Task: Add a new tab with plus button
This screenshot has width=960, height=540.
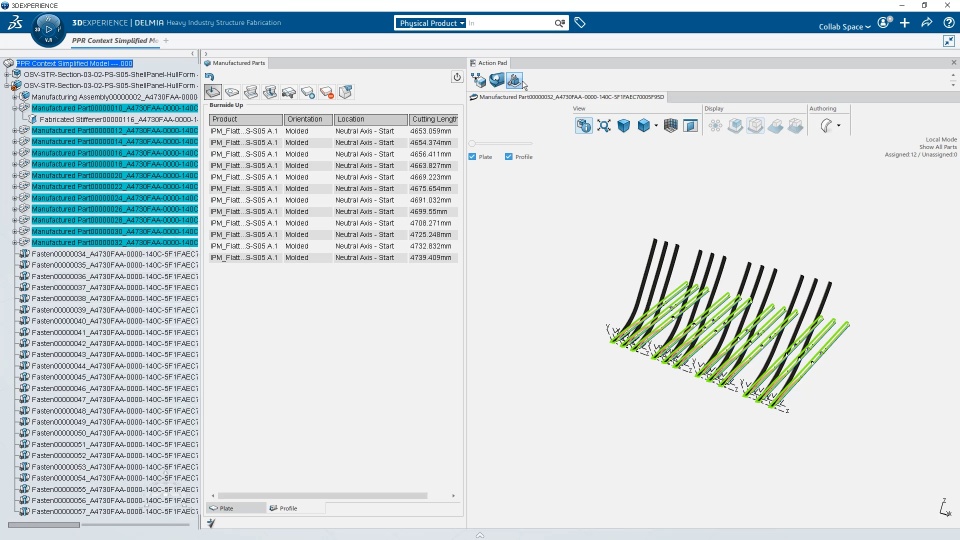Action: click(x=166, y=41)
